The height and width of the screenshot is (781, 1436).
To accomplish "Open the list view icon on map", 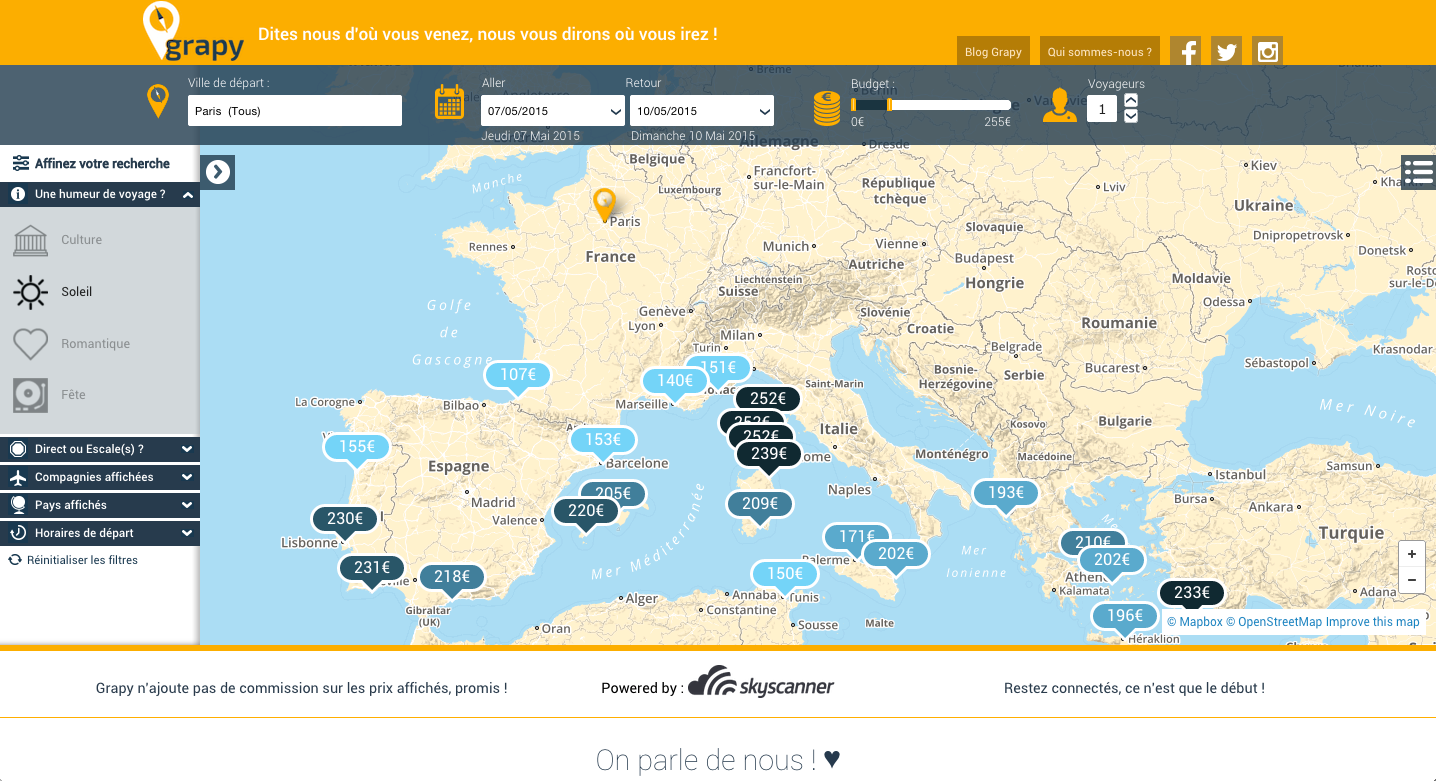I will pyautogui.click(x=1418, y=172).
